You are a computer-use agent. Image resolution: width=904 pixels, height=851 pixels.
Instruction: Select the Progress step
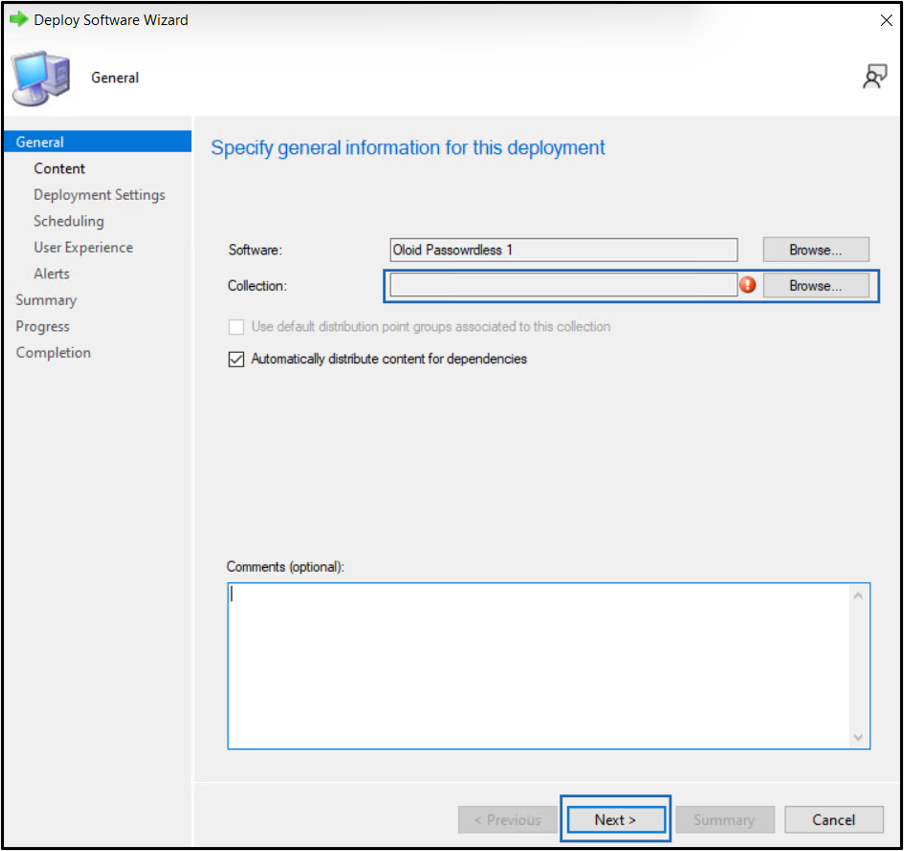(x=43, y=327)
